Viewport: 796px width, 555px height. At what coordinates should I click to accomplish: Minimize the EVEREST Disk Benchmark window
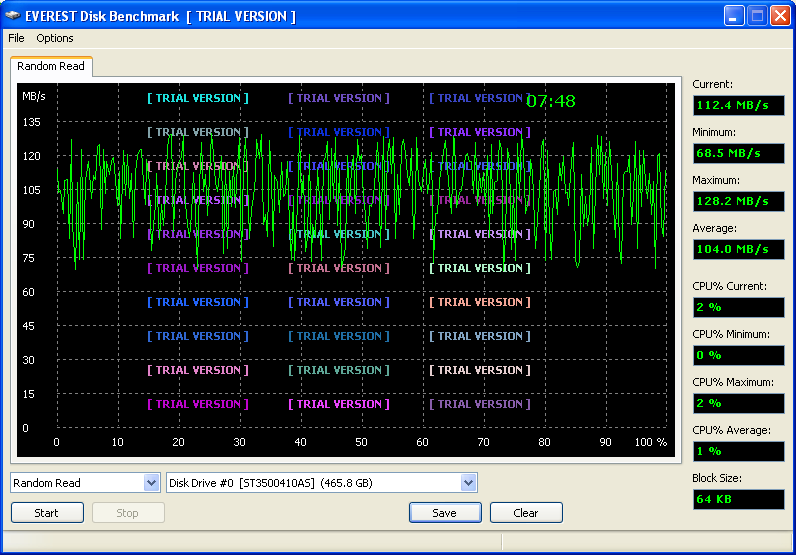(735, 16)
